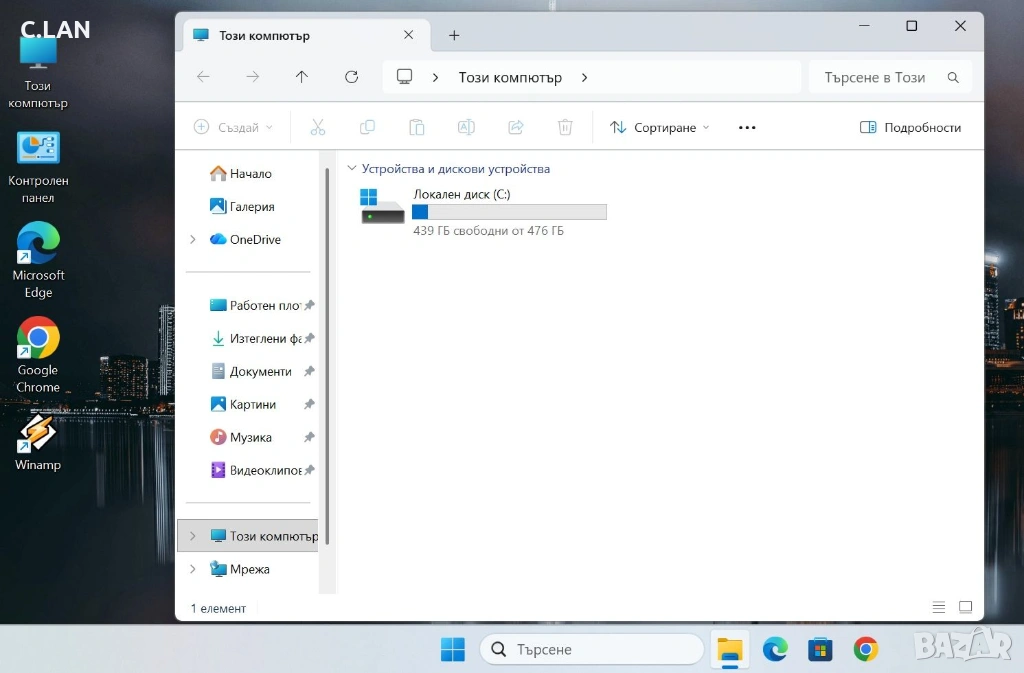Switch to large thumbnails view icon

click(965, 607)
